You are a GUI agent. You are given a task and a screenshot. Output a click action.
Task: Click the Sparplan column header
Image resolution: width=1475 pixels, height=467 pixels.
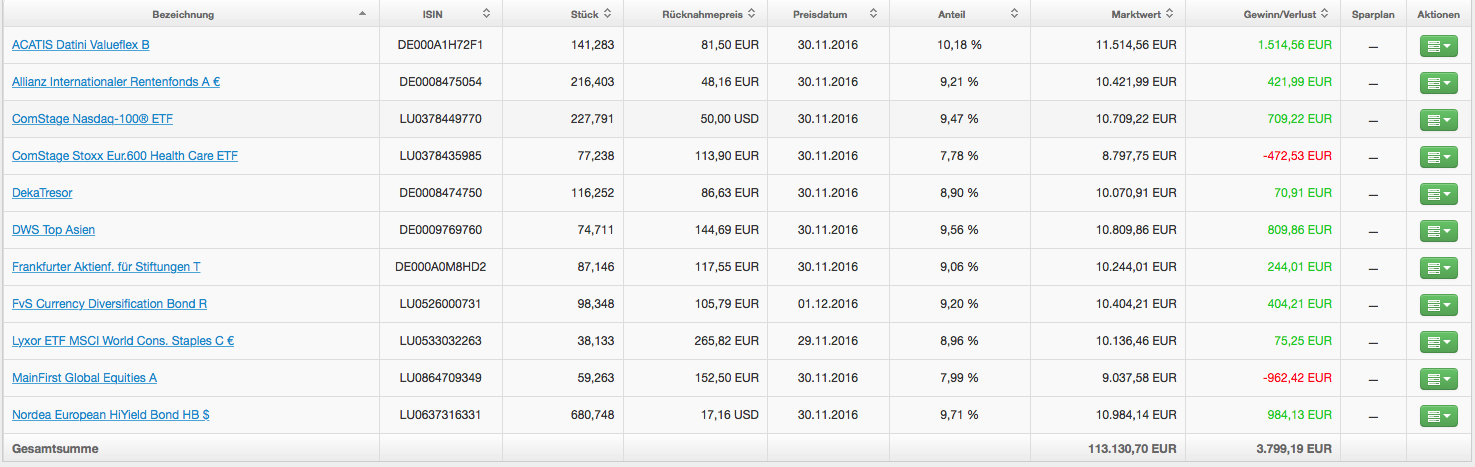pyautogui.click(x=1372, y=14)
